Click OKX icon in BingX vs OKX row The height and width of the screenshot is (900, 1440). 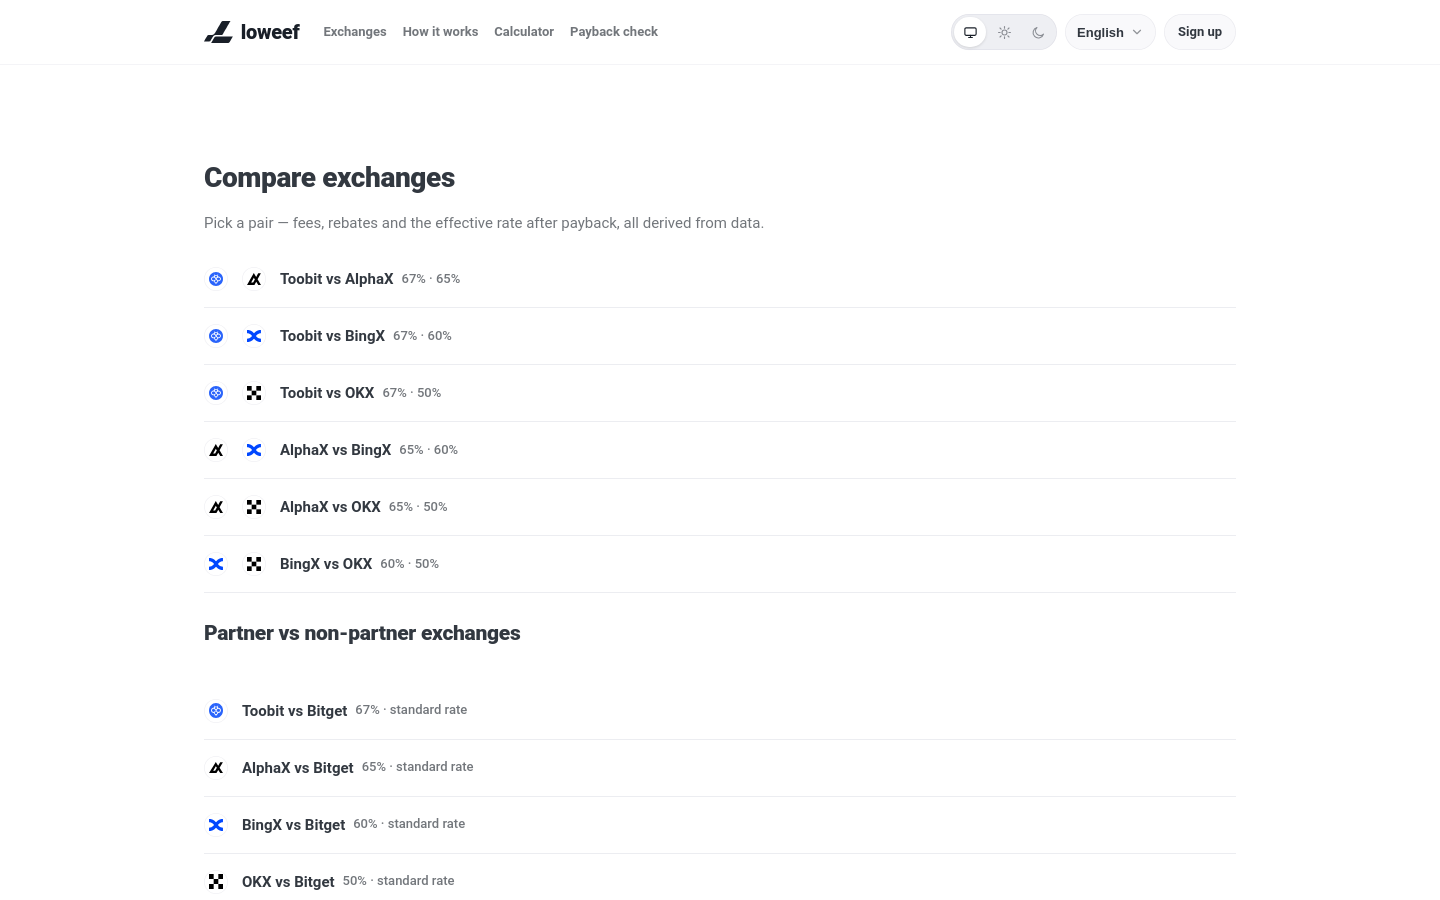[x=254, y=564]
